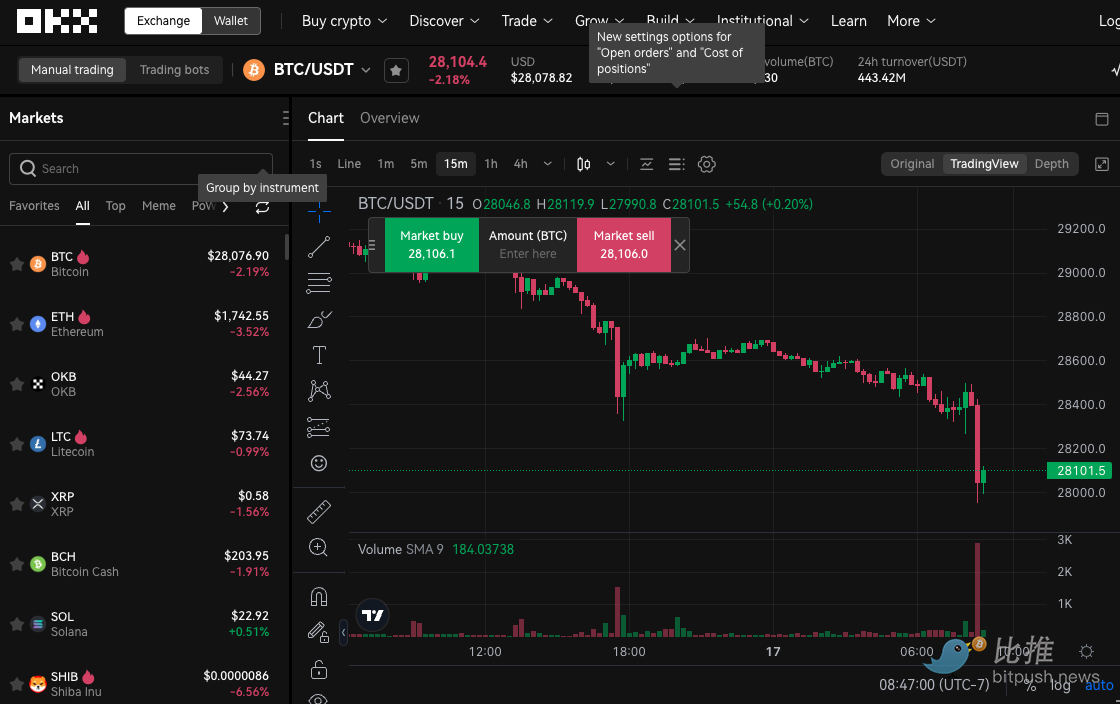Open the order lines display settings icon
Screen dimensions: 1120x704
676,164
